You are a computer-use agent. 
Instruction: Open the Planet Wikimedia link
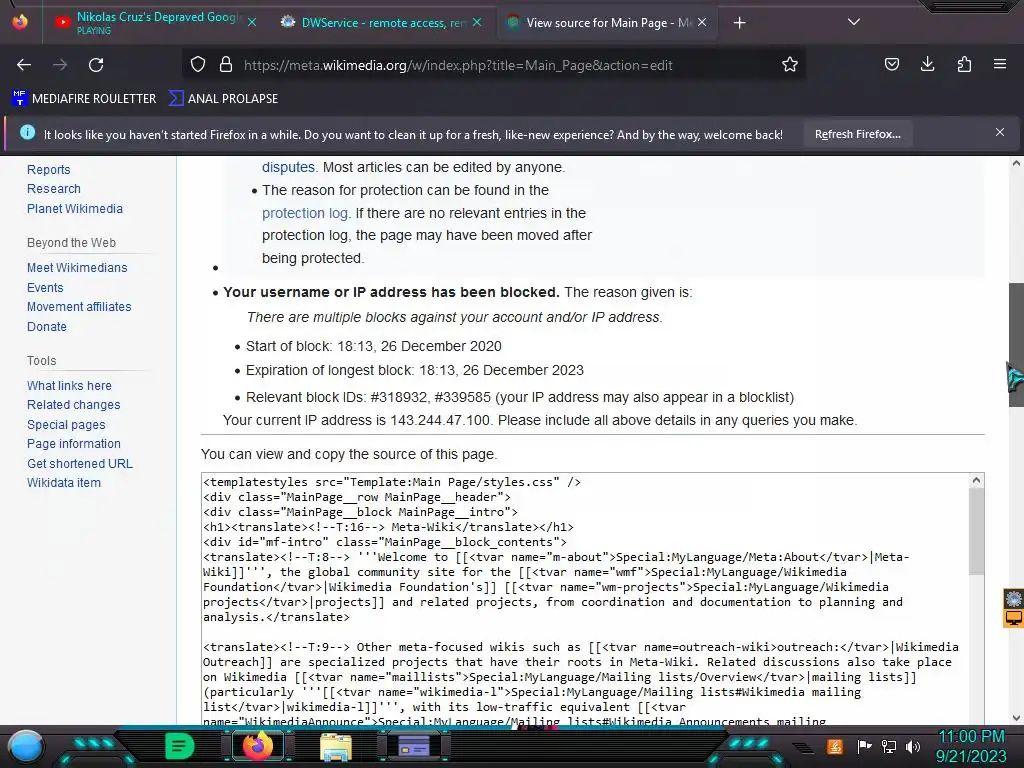click(x=74, y=209)
